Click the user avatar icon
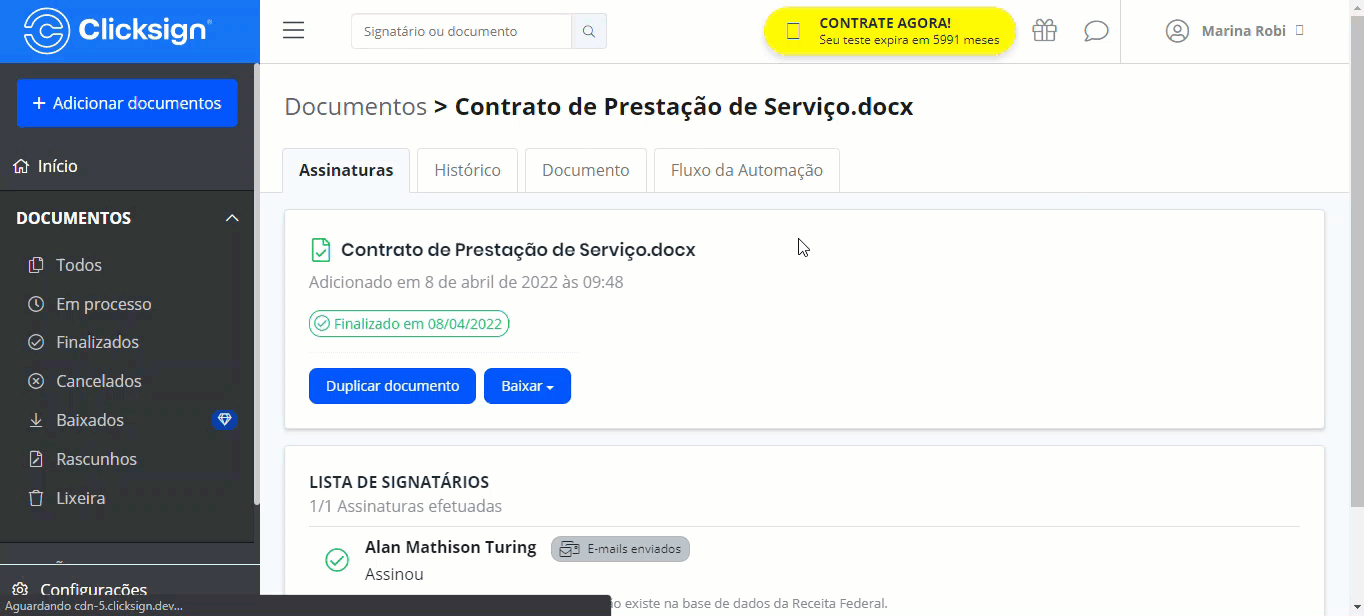Viewport: 1364px width, 616px height. (1177, 31)
